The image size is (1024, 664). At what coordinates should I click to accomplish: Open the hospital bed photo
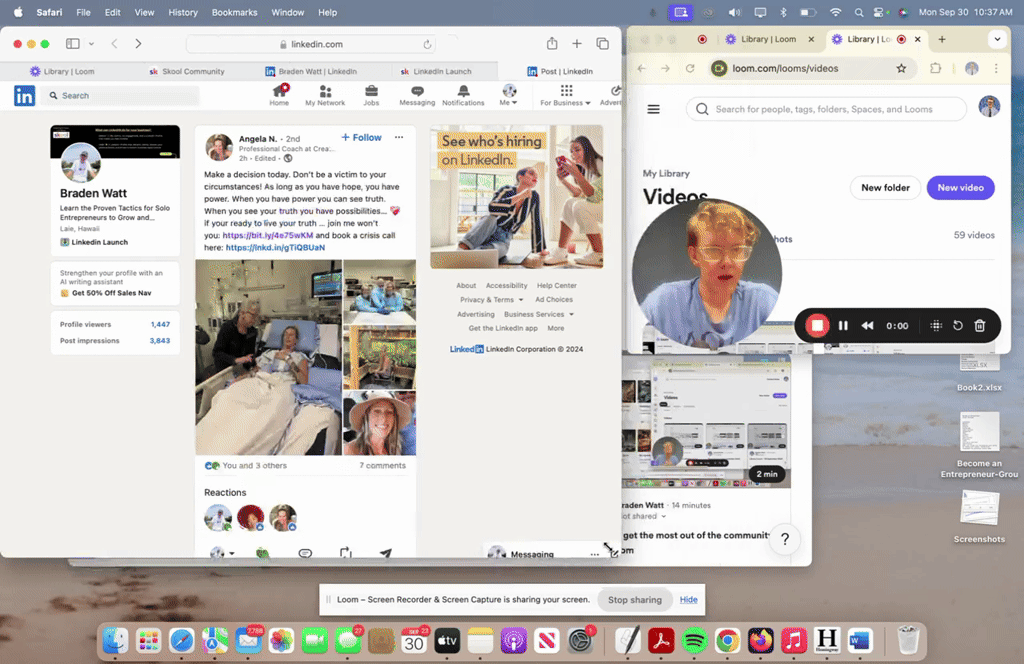[x=268, y=357]
